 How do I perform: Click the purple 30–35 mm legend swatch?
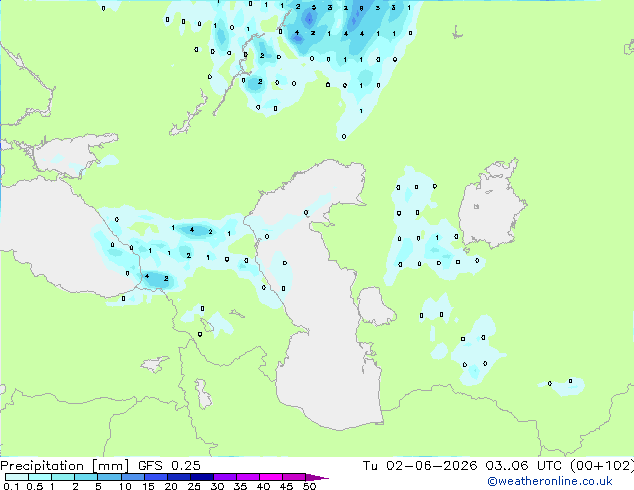click(x=225, y=477)
